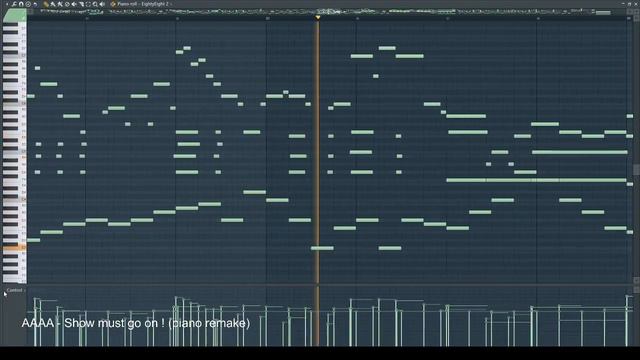
Task: Select the Mute tool icon
Action: pyautogui.click(x=74, y=4)
